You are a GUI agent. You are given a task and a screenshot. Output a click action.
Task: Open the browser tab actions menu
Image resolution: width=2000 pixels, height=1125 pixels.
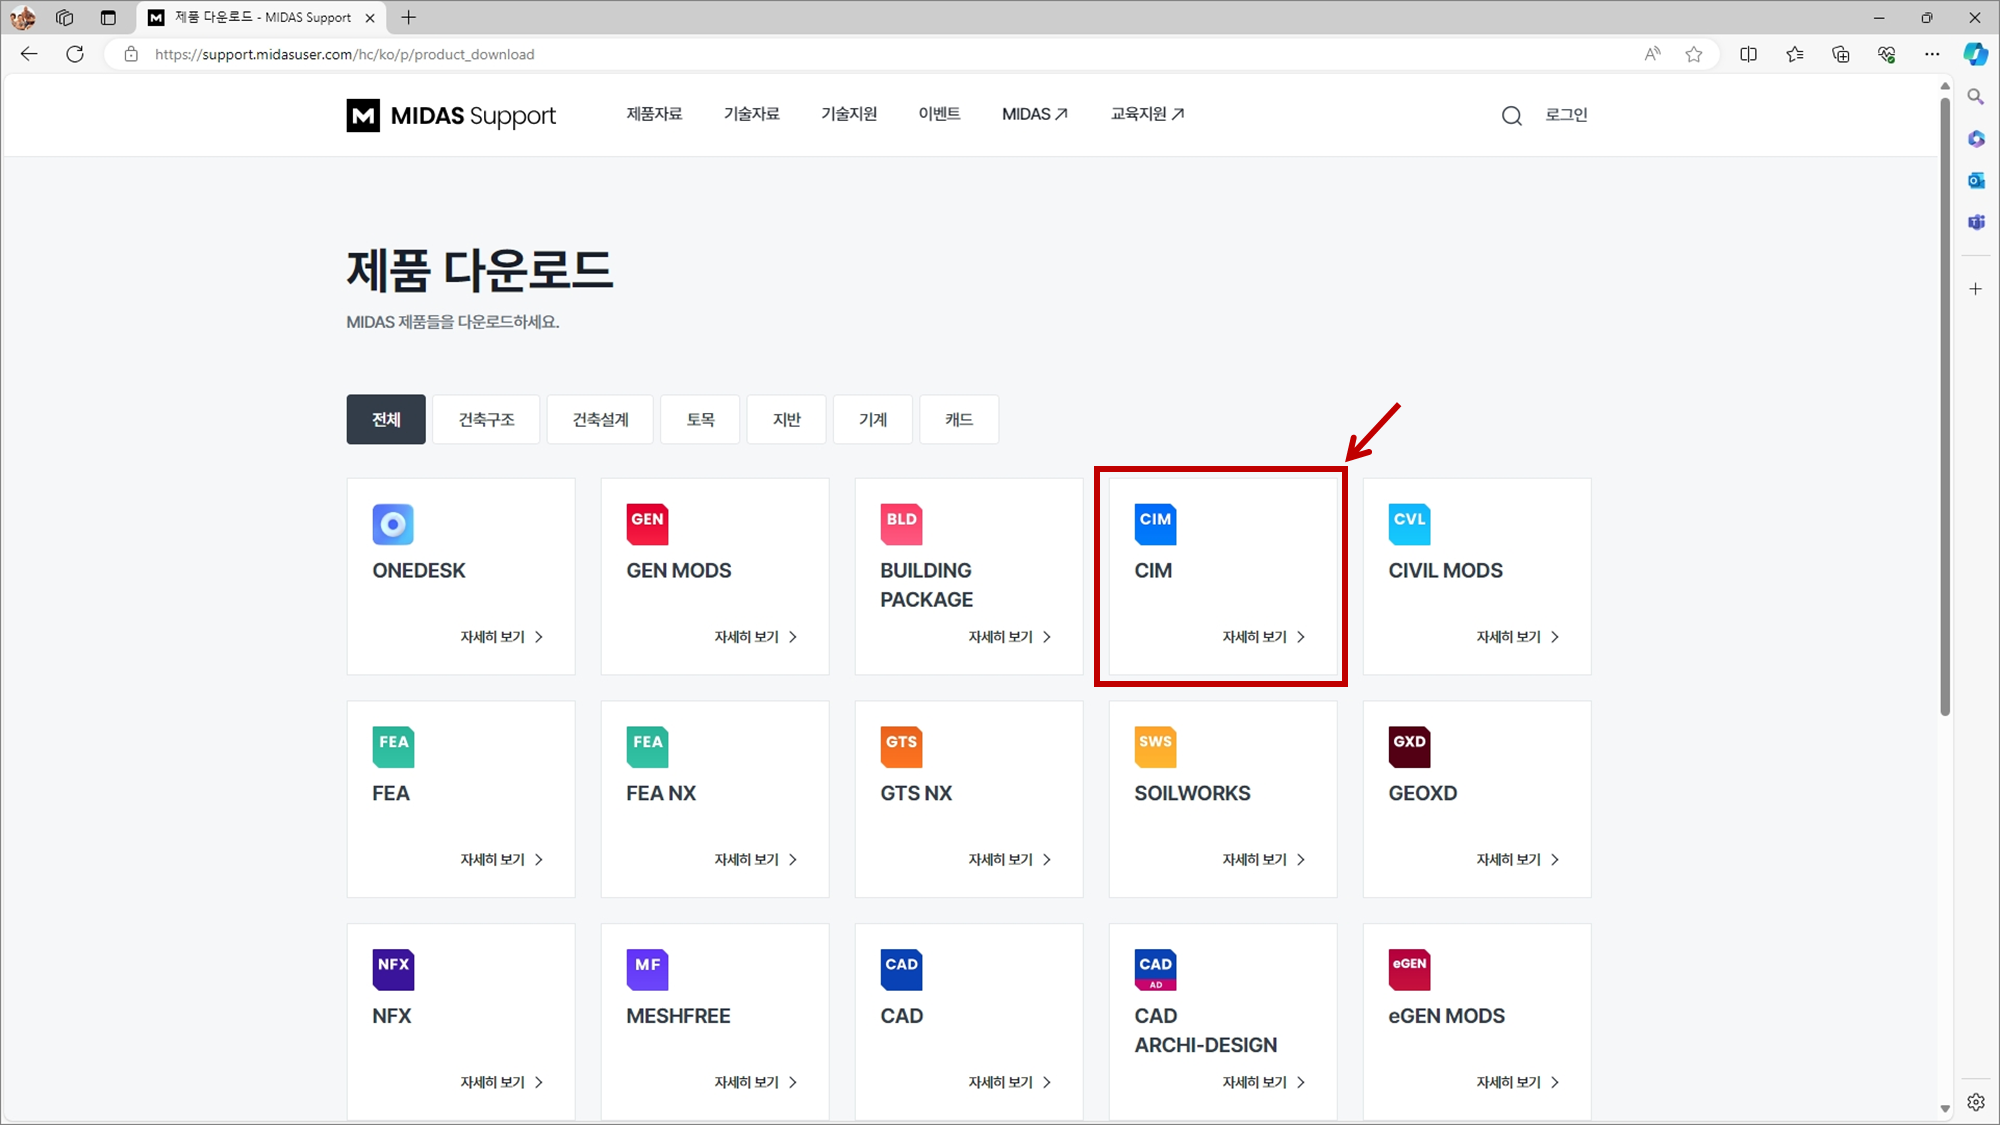(108, 17)
